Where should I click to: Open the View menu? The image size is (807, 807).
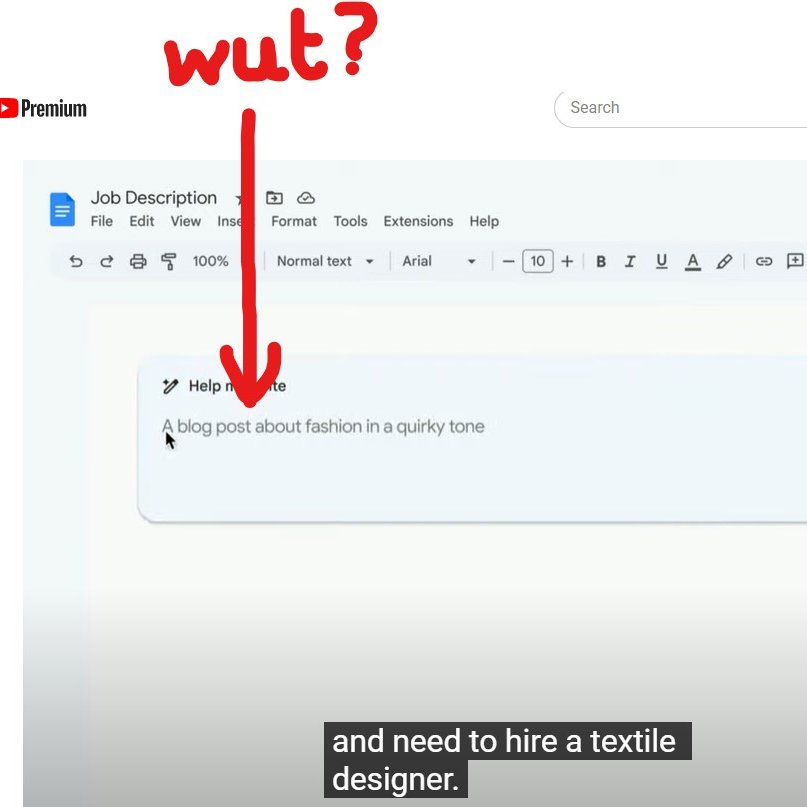(x=186, y=221)
